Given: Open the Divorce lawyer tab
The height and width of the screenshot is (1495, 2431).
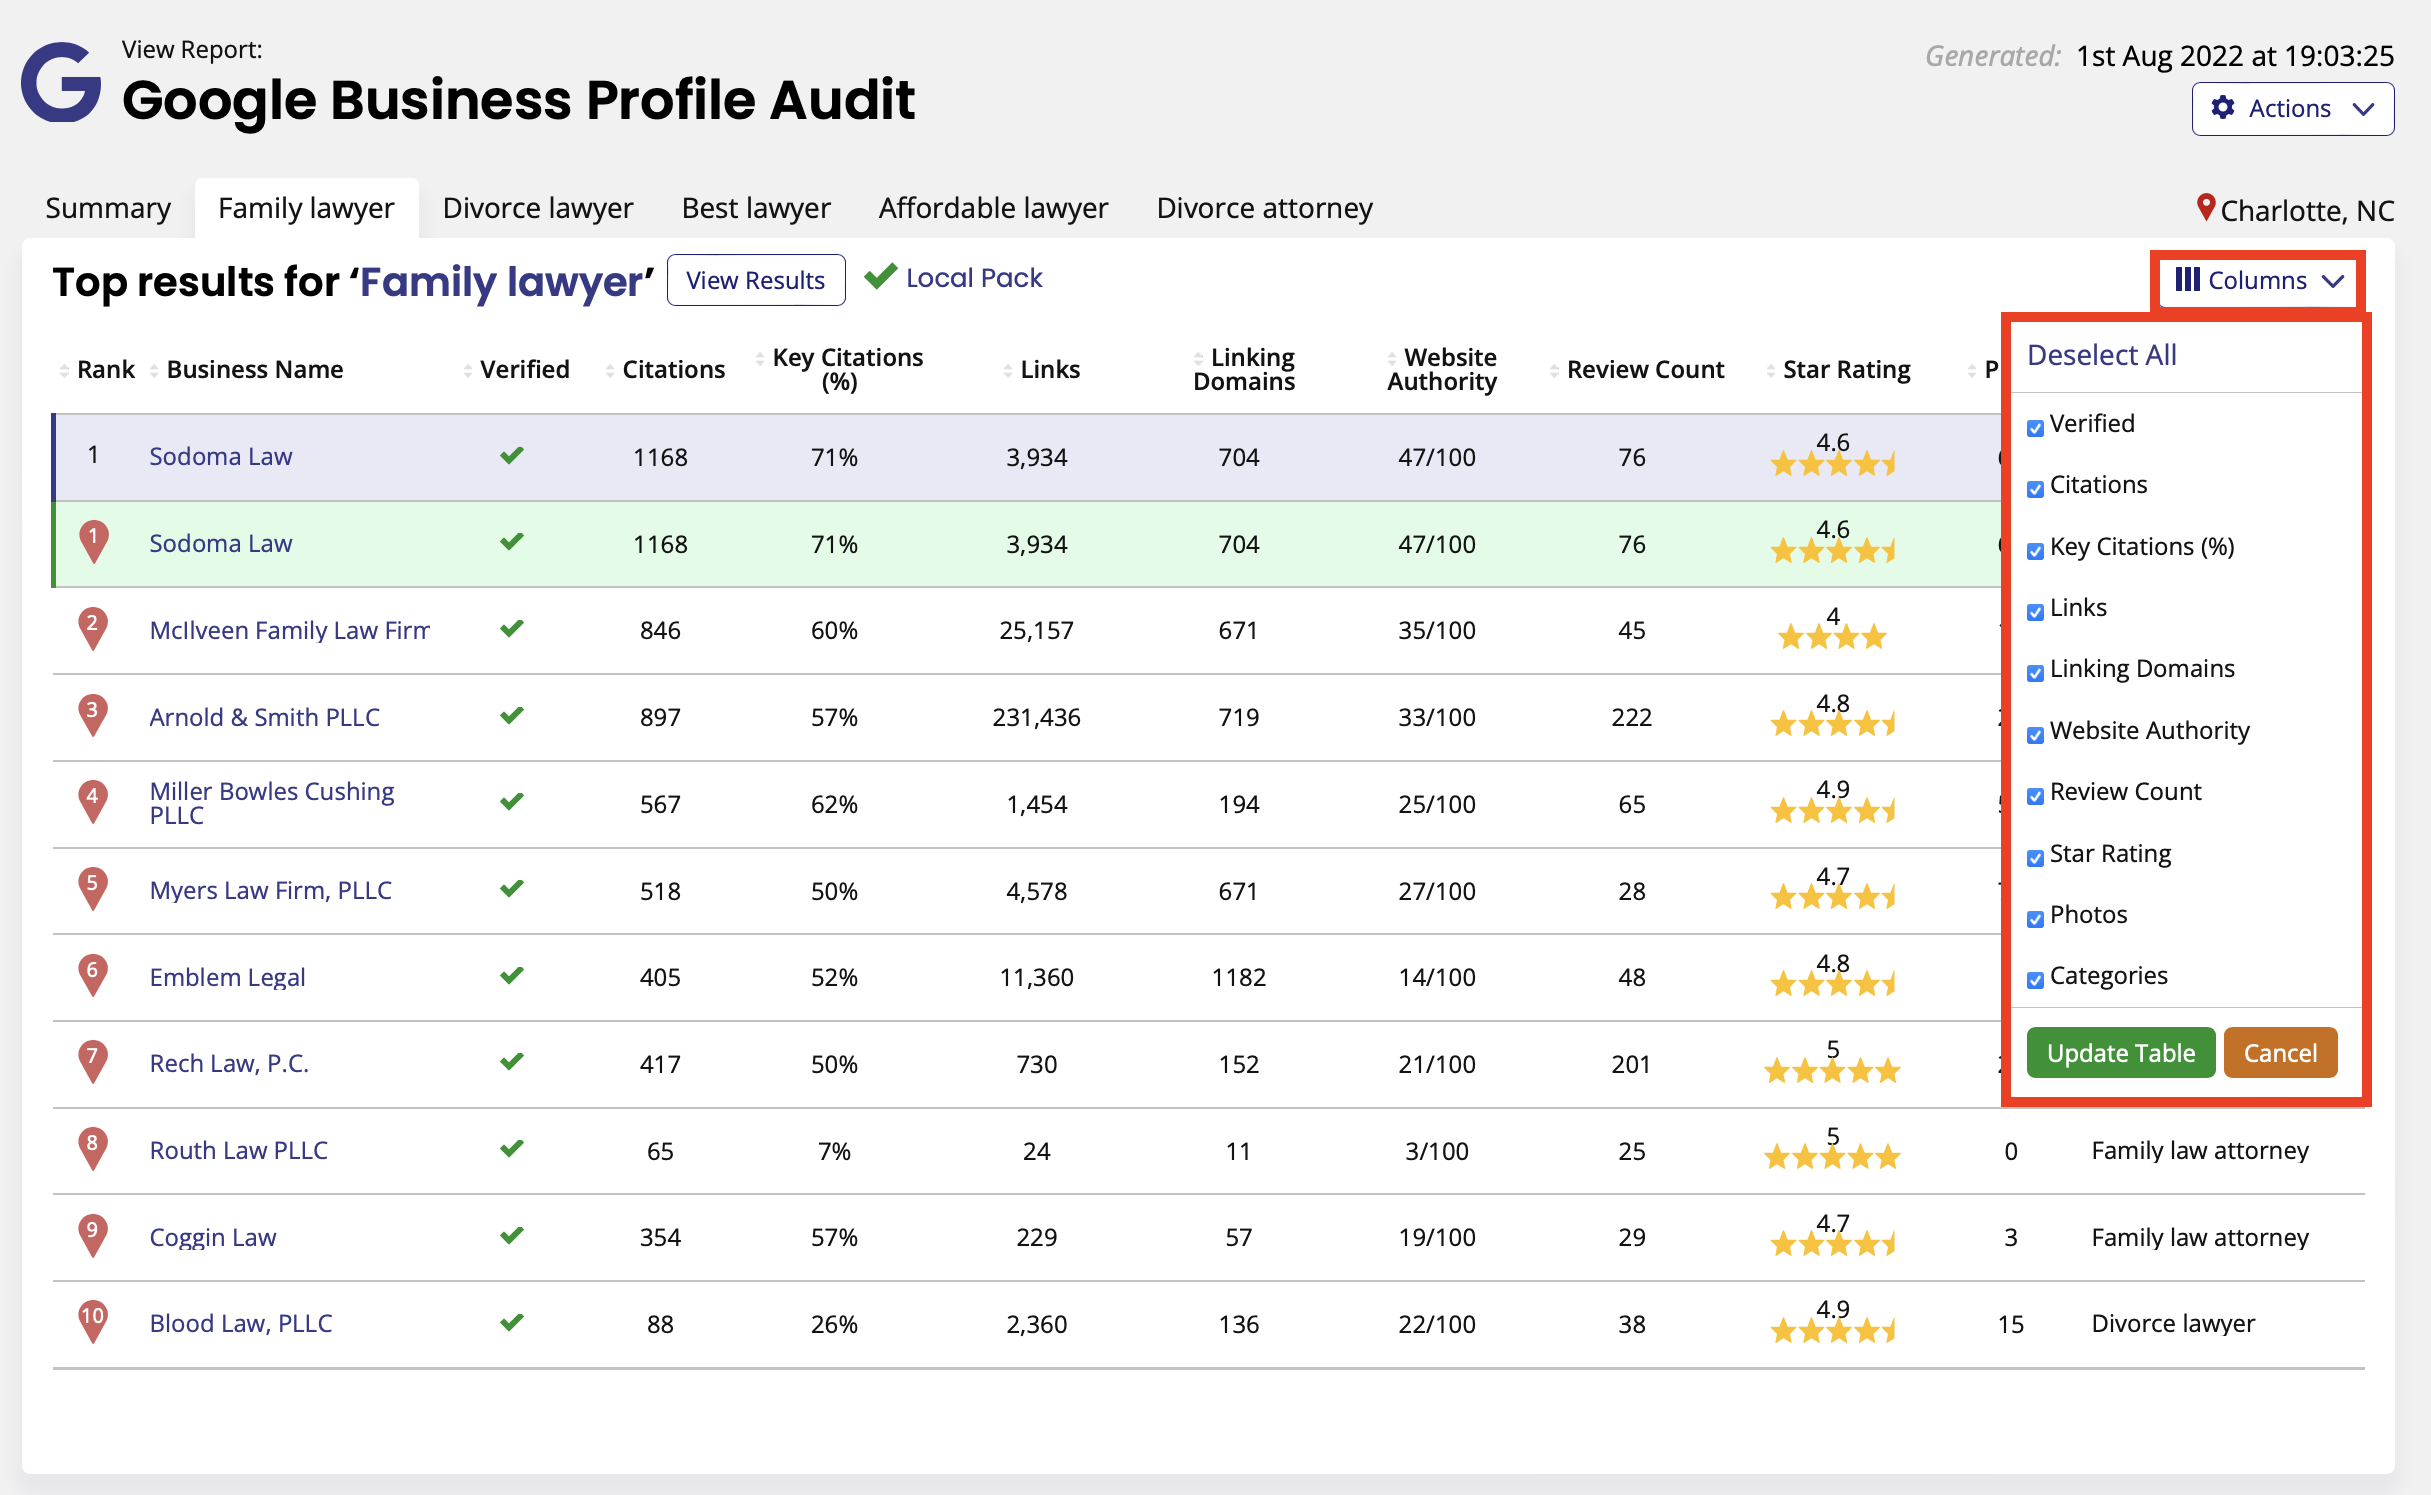Looking at the screenshot, I should pos(538,208).
